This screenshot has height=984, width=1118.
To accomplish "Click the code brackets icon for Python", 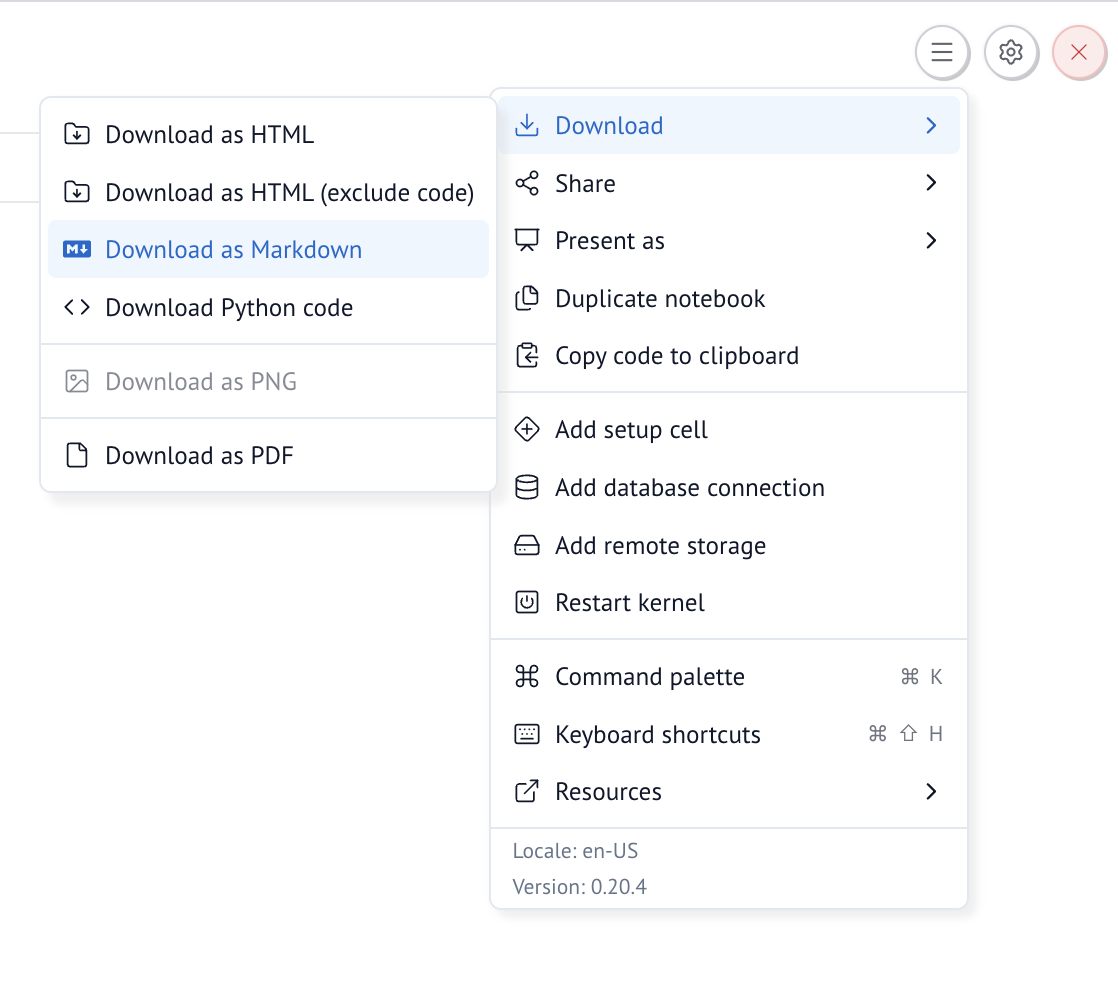I will (x=77, y=308).
